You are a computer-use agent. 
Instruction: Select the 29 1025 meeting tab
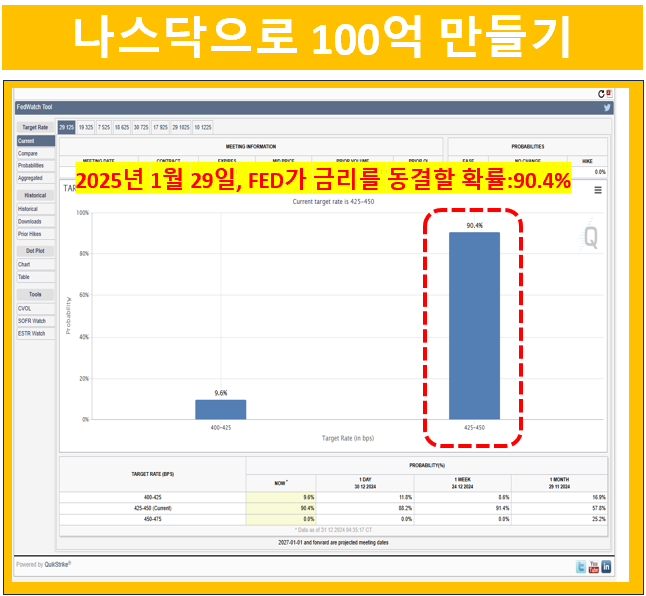tap(181, 127)
